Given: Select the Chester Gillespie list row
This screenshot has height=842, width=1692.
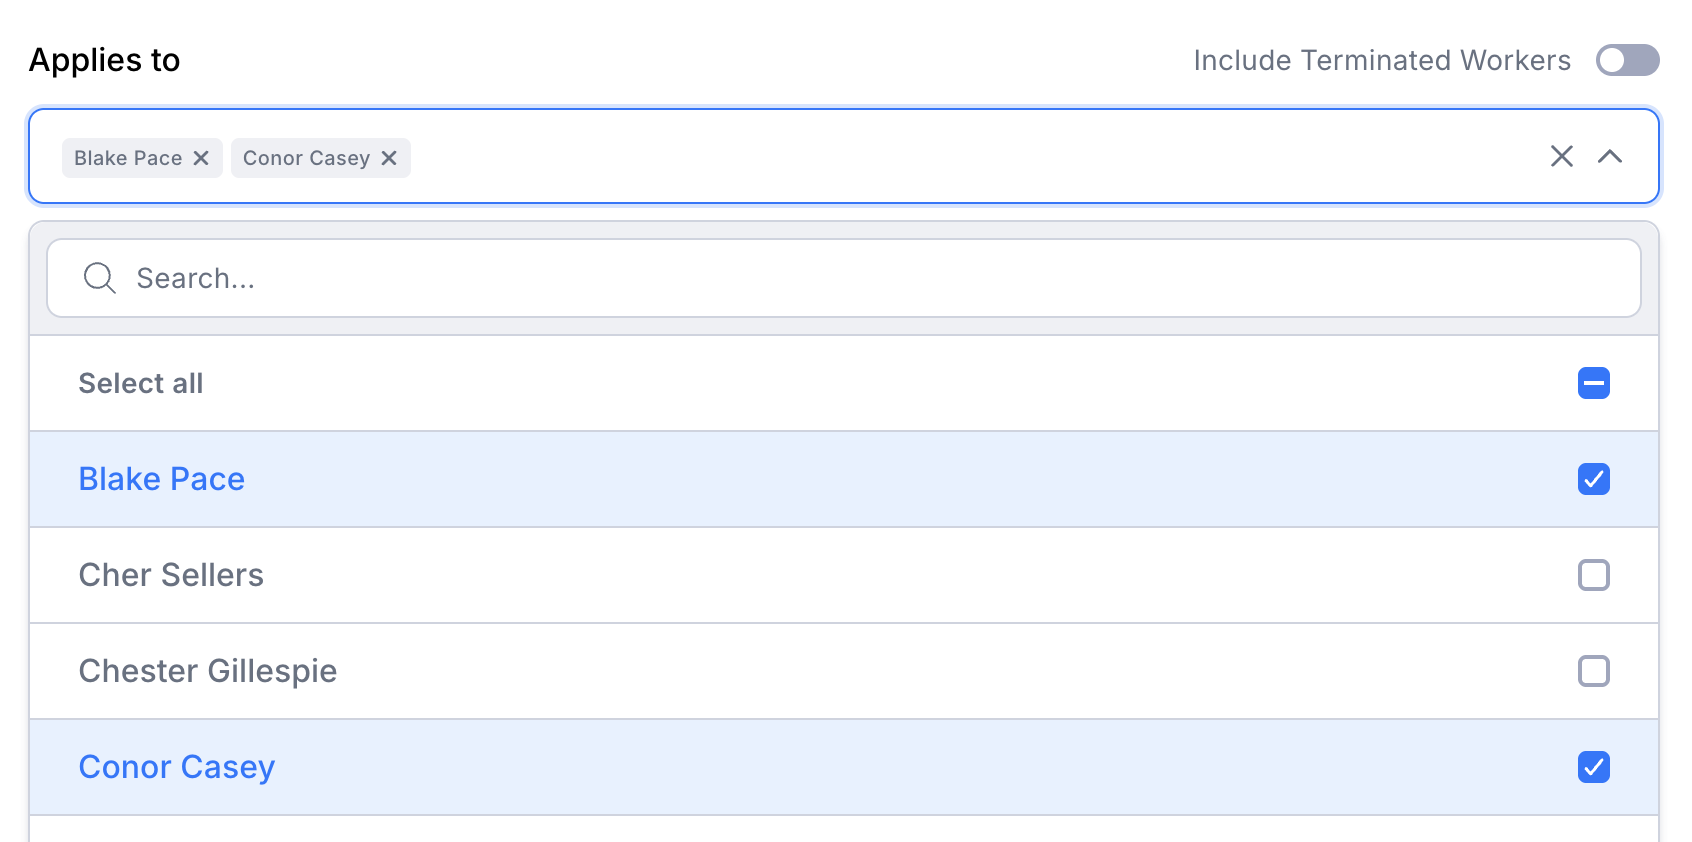Looking at the screenshot, I should pyautogui.click(x=844, y=671).
